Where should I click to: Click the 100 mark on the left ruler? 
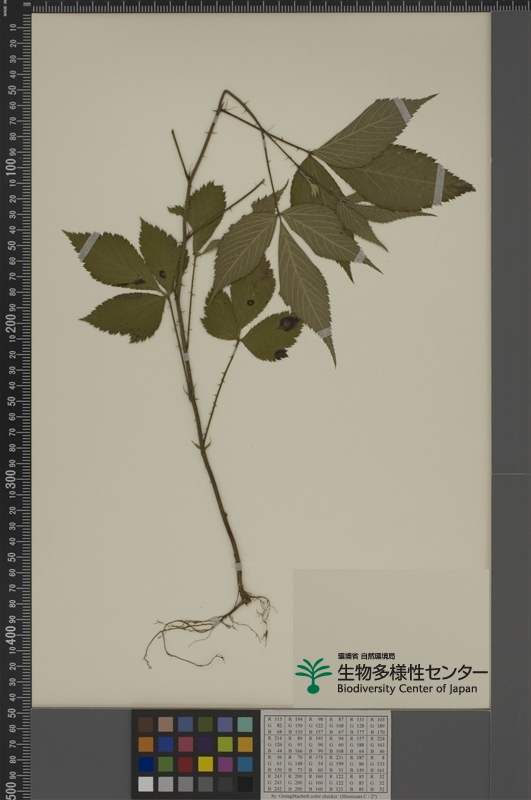tap(11, 166)
